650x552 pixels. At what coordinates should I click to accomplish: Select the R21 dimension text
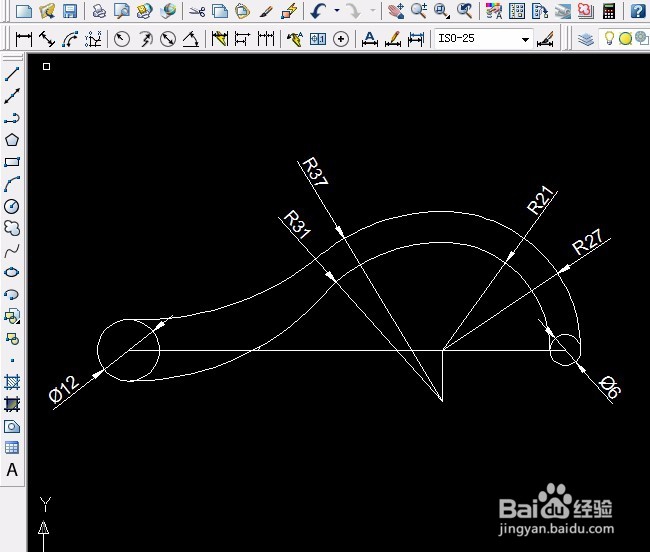(x=541, y=200)
